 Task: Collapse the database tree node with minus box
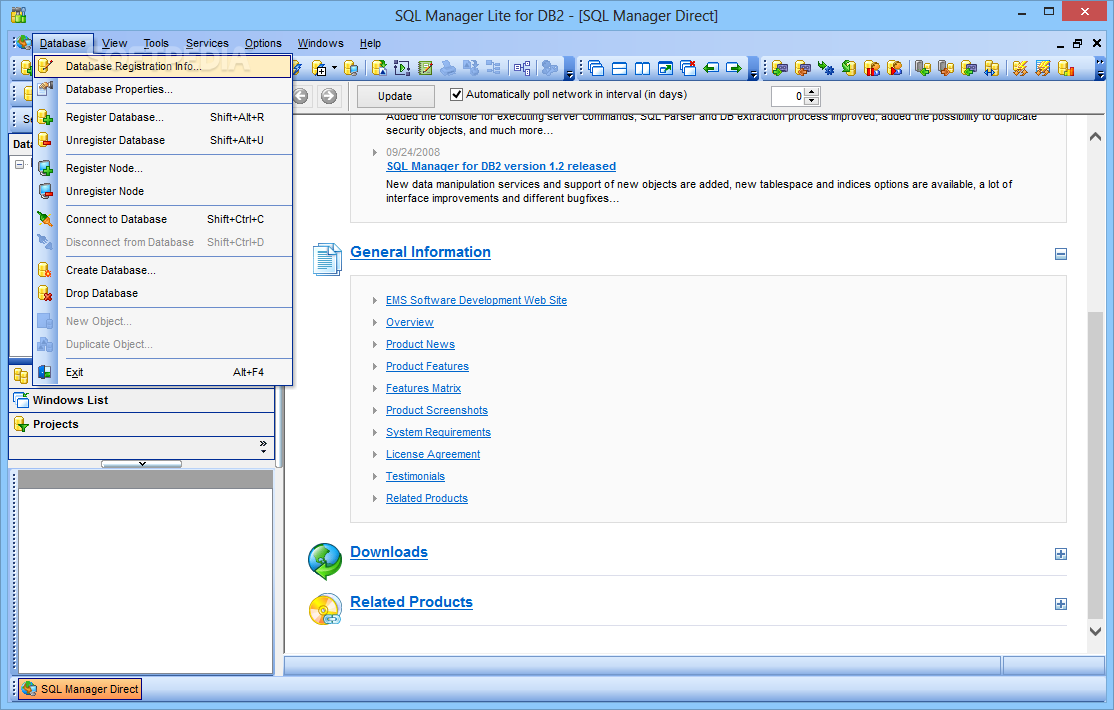pos(20,164)
